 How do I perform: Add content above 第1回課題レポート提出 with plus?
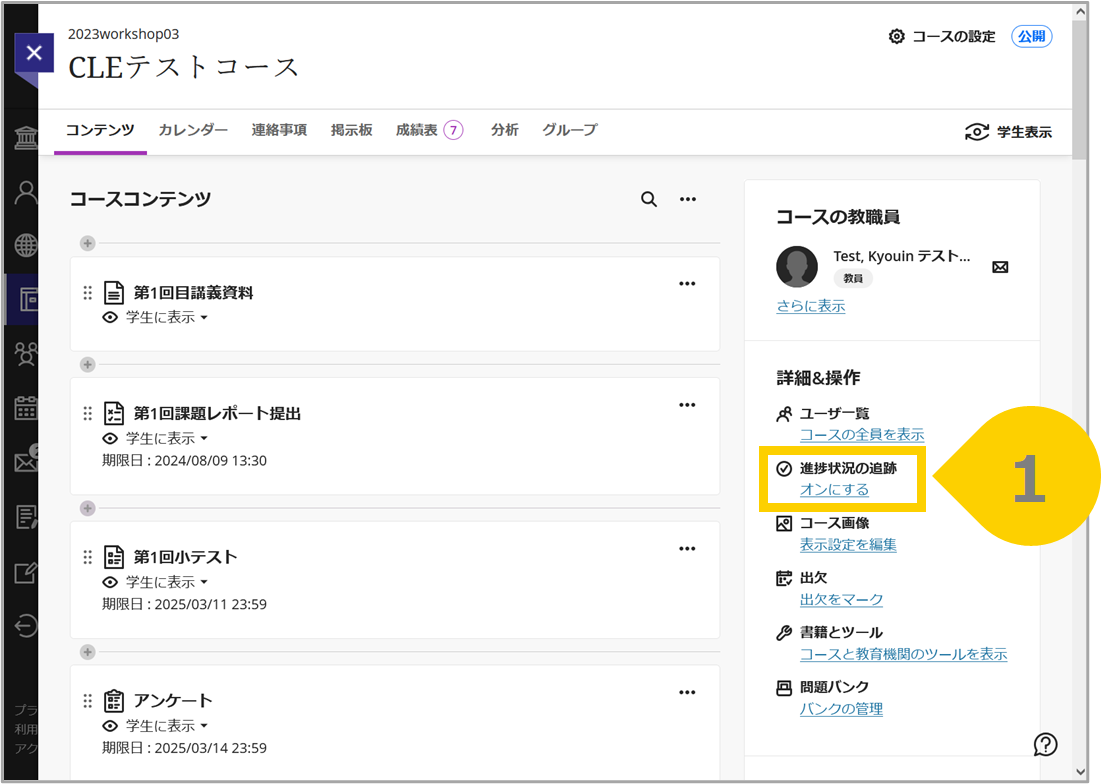pyautogui.click(x=88, y=365)
